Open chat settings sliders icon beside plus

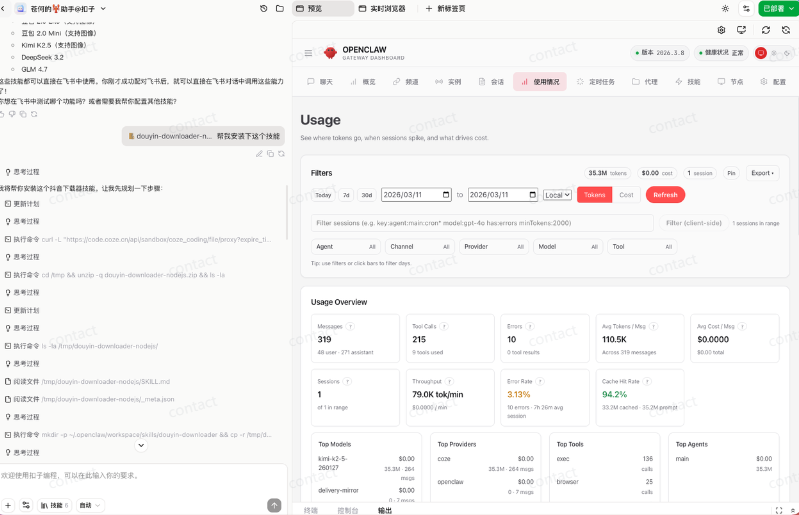pyautogui.click(x=26, y=505)
